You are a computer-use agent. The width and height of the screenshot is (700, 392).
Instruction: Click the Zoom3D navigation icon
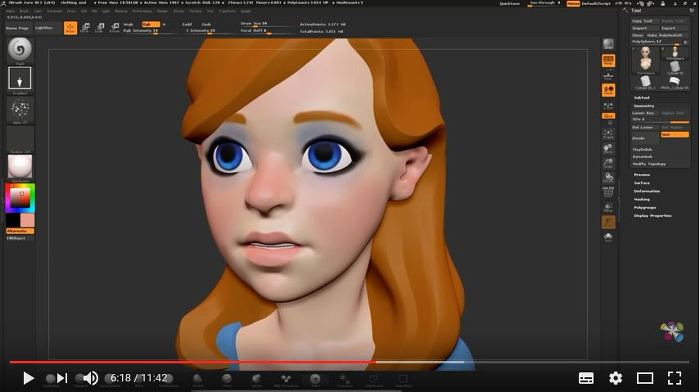point(608,163)
